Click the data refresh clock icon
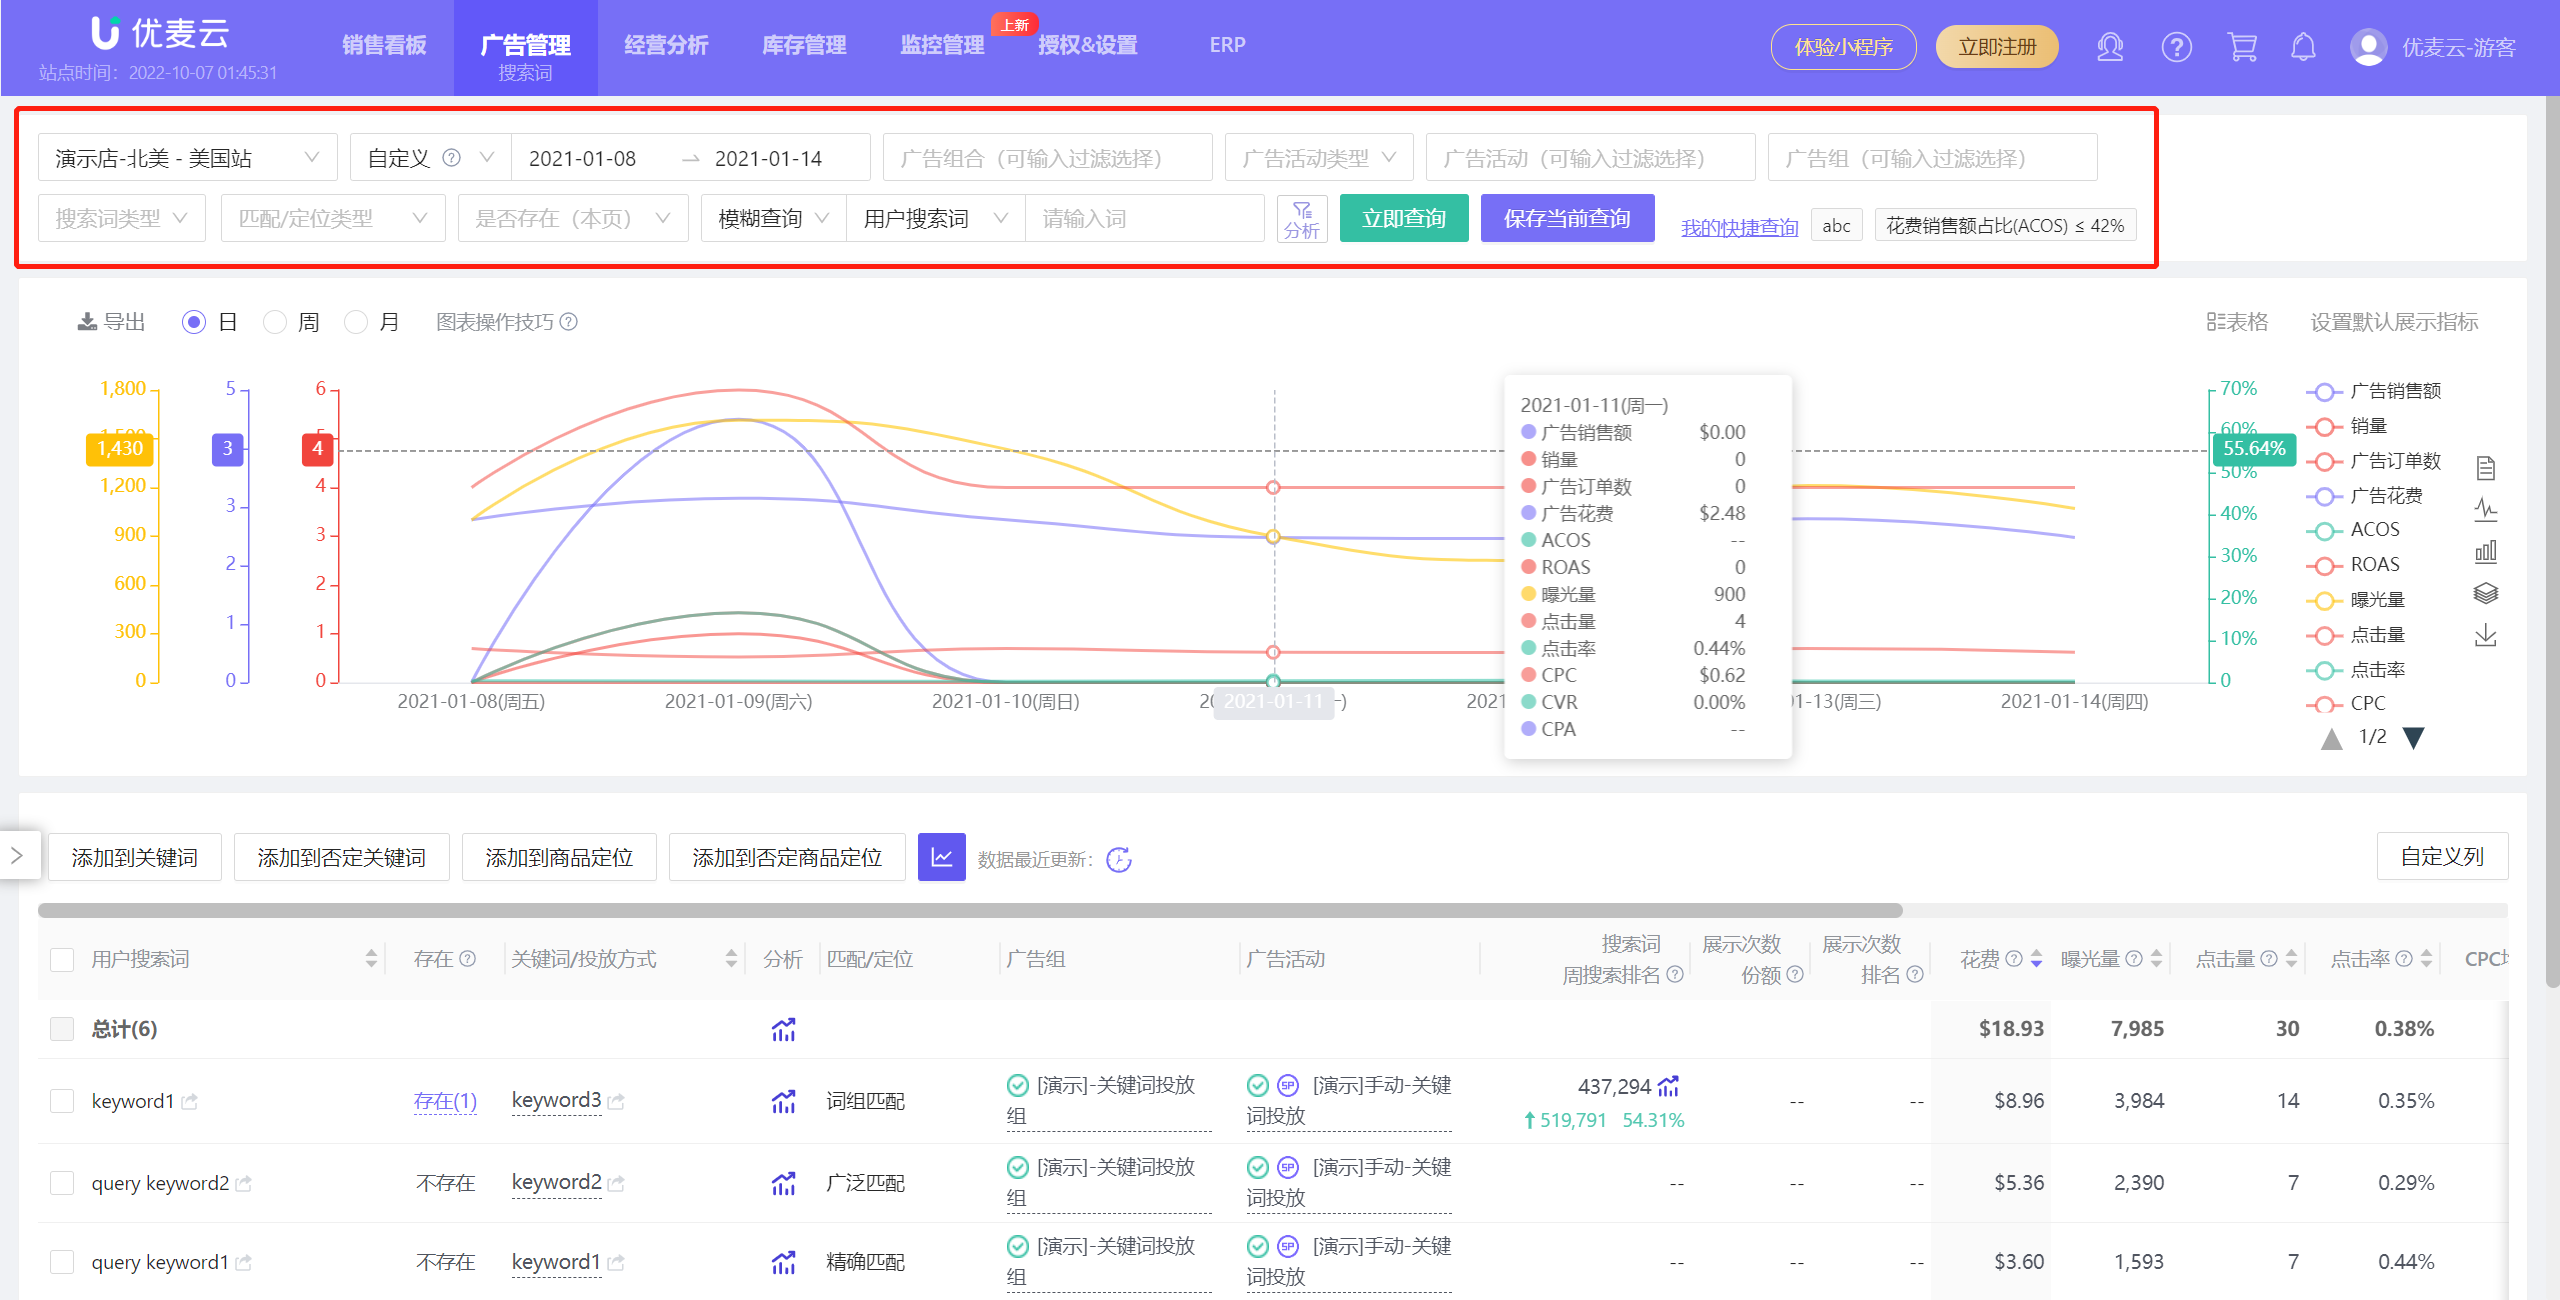The width and height of the screenshot is (2560, 1300). [x=1119, y=859]
